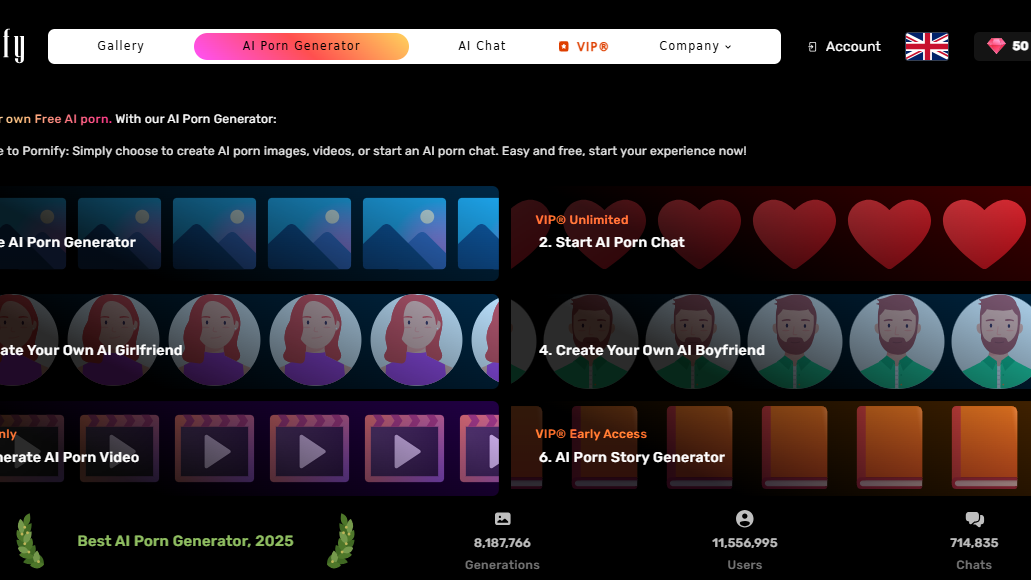1031x580 pixels.
Task: Click Best AI Porn Generator, 2025 text
Action: [185, 541]
